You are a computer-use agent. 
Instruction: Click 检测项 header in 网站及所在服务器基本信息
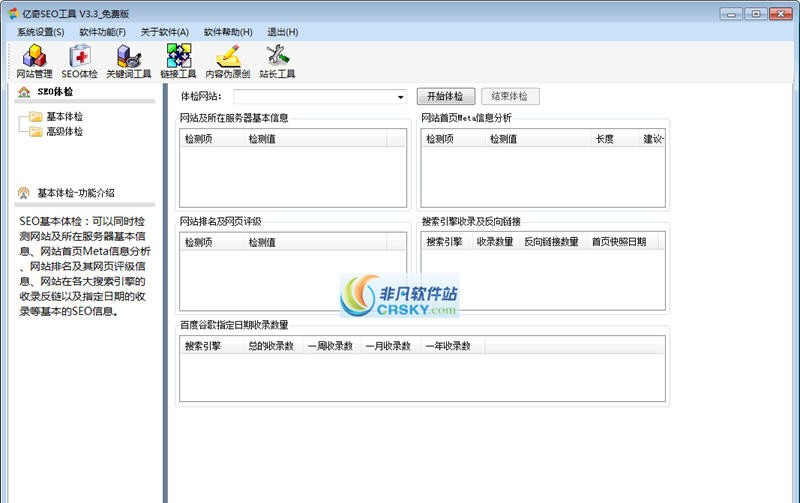point(211,139)
